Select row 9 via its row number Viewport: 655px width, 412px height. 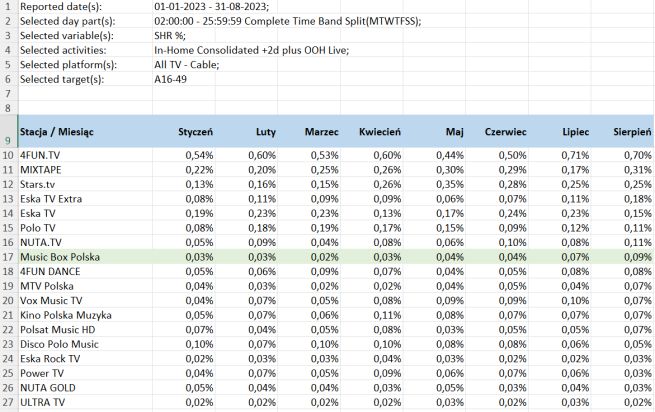click(x=8, y=140)
